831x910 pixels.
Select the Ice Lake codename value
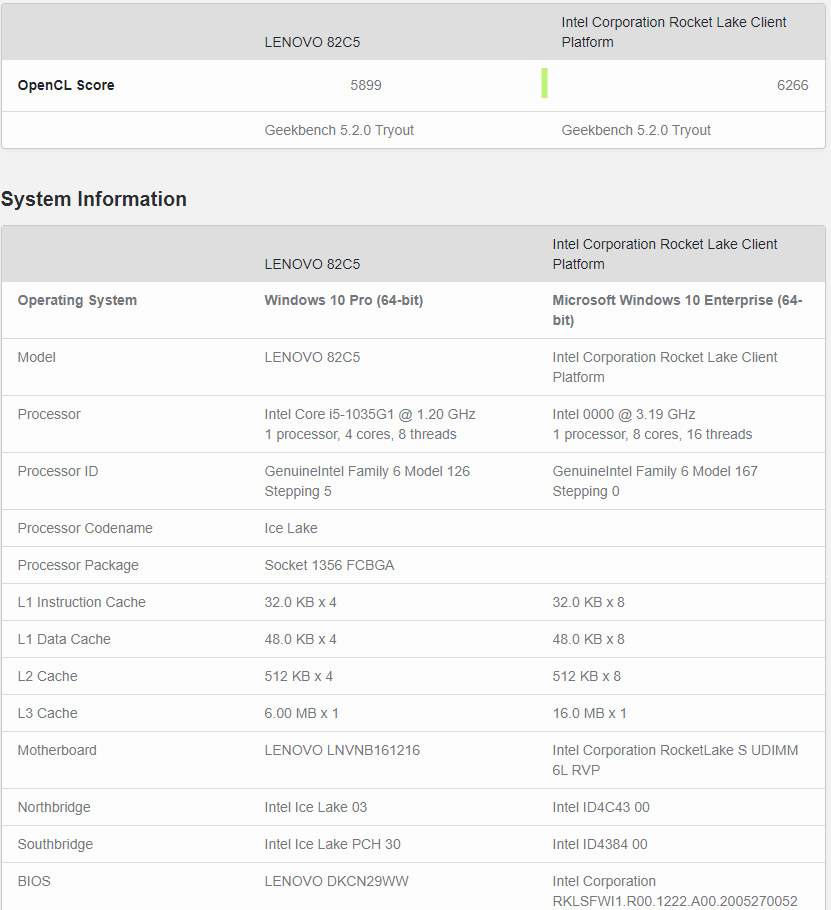(291, 528)
